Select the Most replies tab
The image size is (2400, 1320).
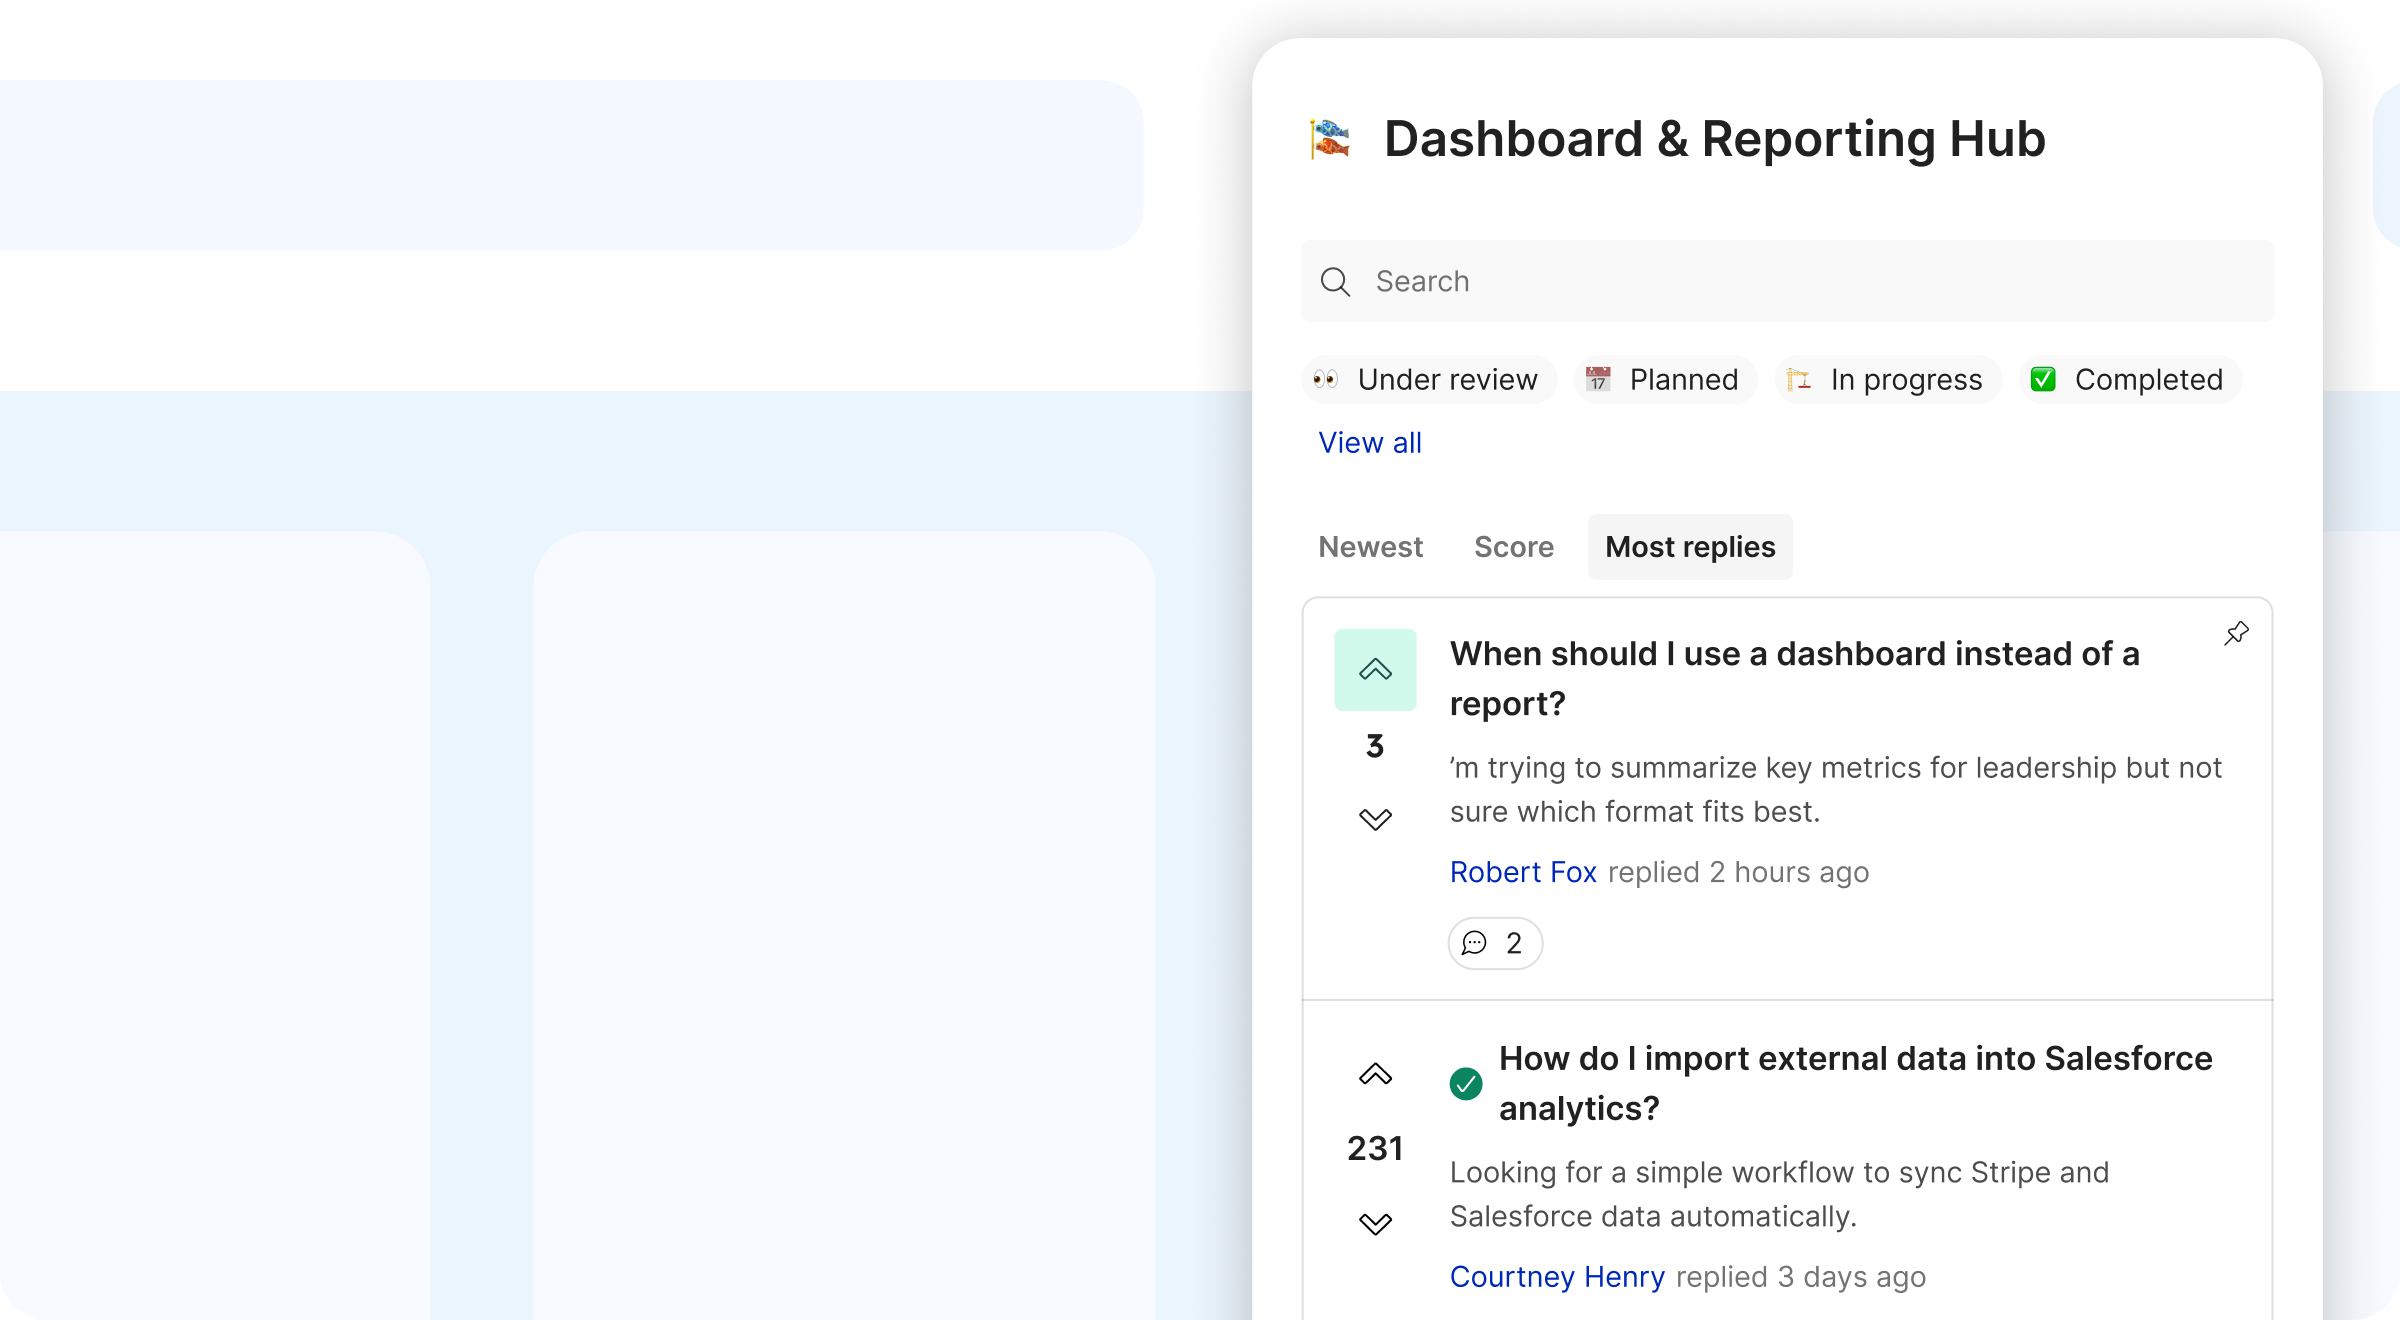[1690, 547]
